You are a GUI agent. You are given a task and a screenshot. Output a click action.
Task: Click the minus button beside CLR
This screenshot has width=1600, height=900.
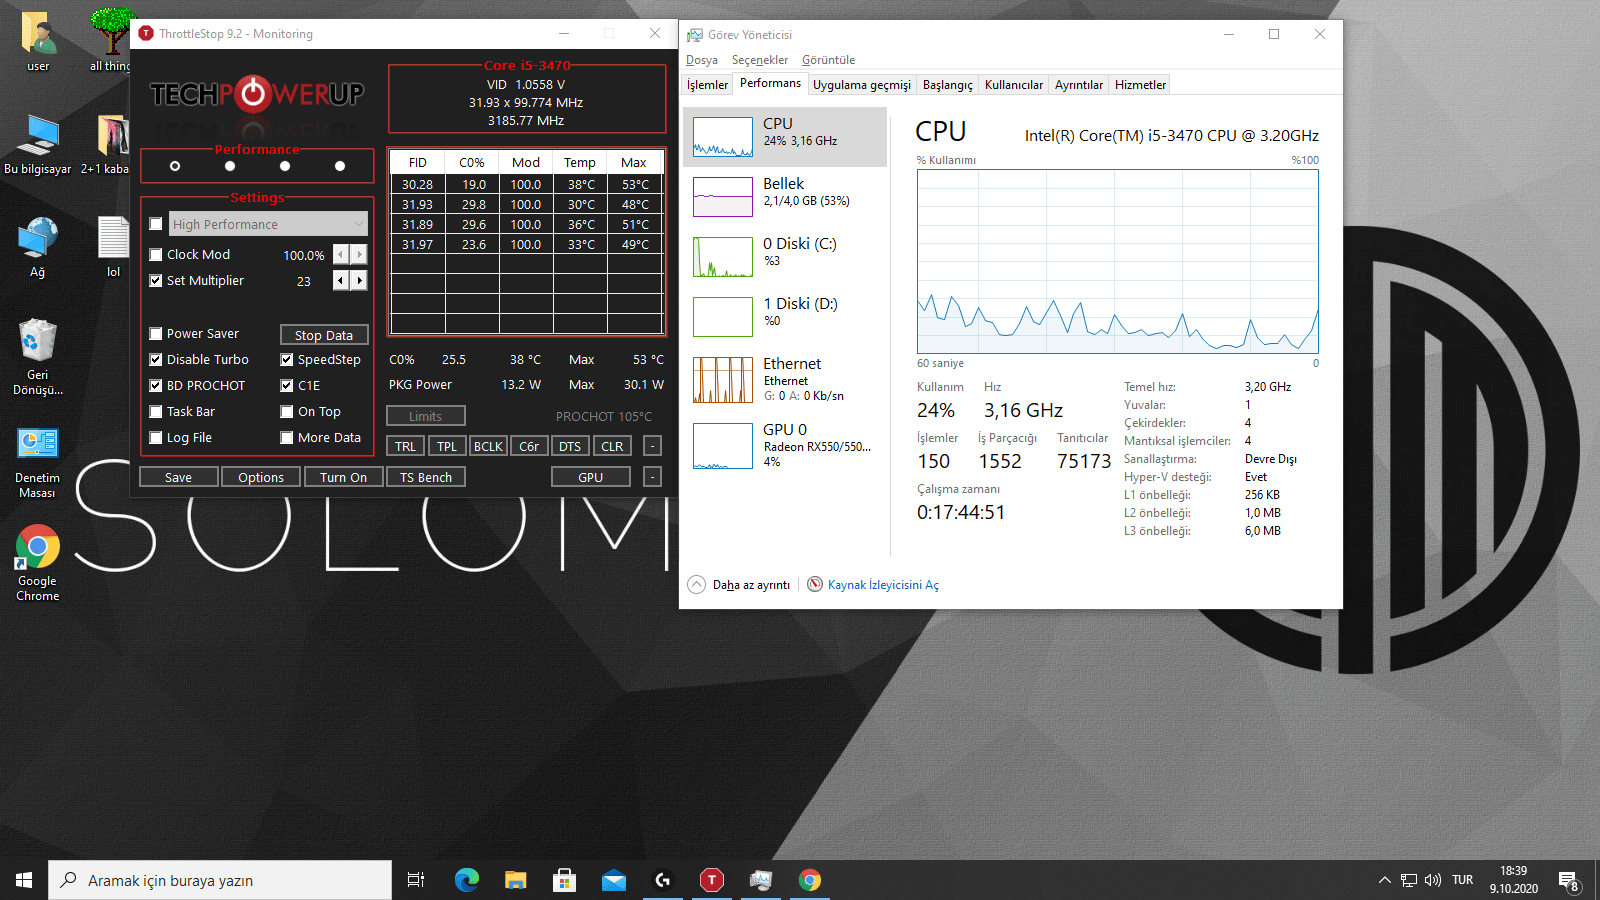(x=652, y=446)
